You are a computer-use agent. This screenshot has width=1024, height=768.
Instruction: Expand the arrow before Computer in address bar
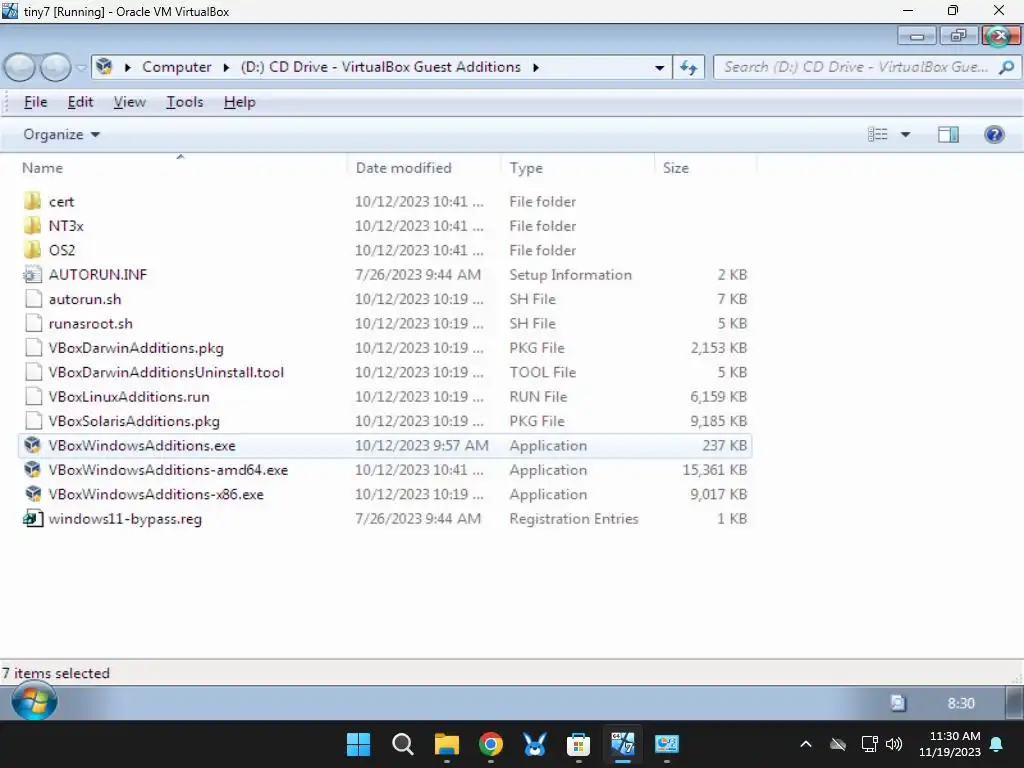pos(128,67)
